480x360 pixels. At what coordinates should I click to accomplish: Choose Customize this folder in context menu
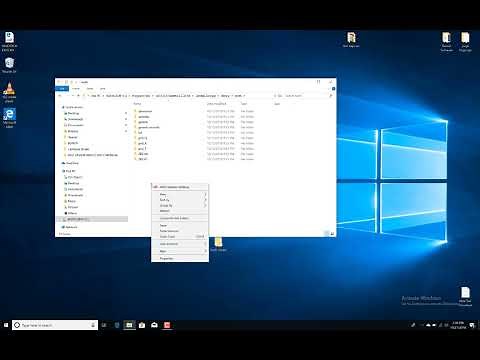(180, 218)
